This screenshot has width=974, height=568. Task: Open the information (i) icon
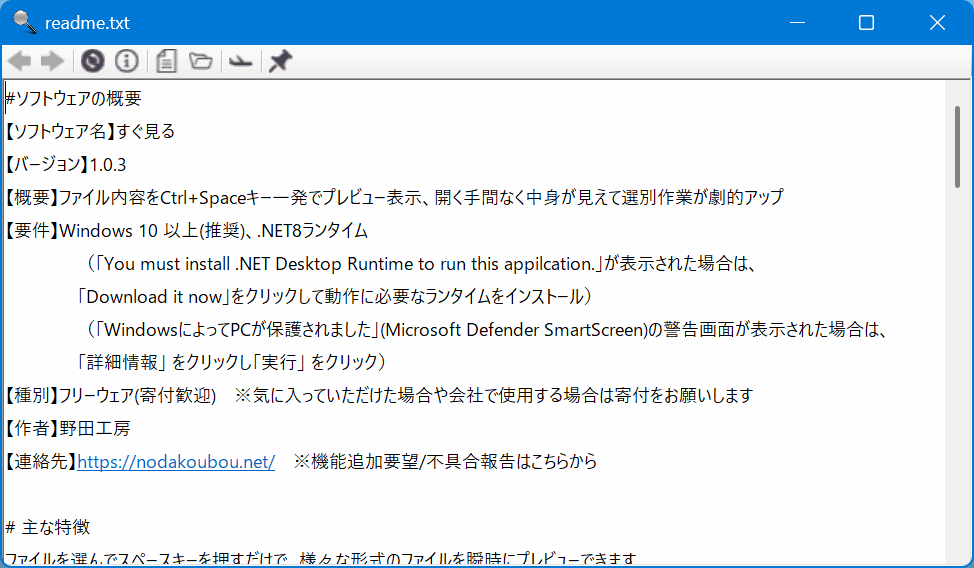point(127,61)
